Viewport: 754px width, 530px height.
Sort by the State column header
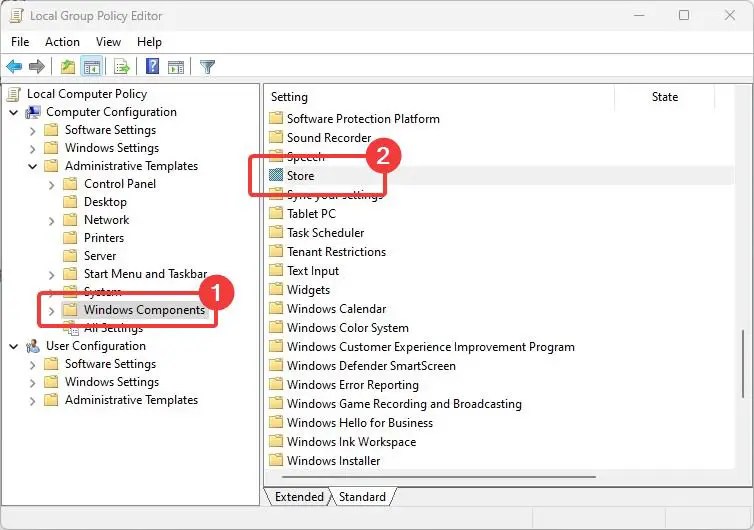click(x=665, y=97)
